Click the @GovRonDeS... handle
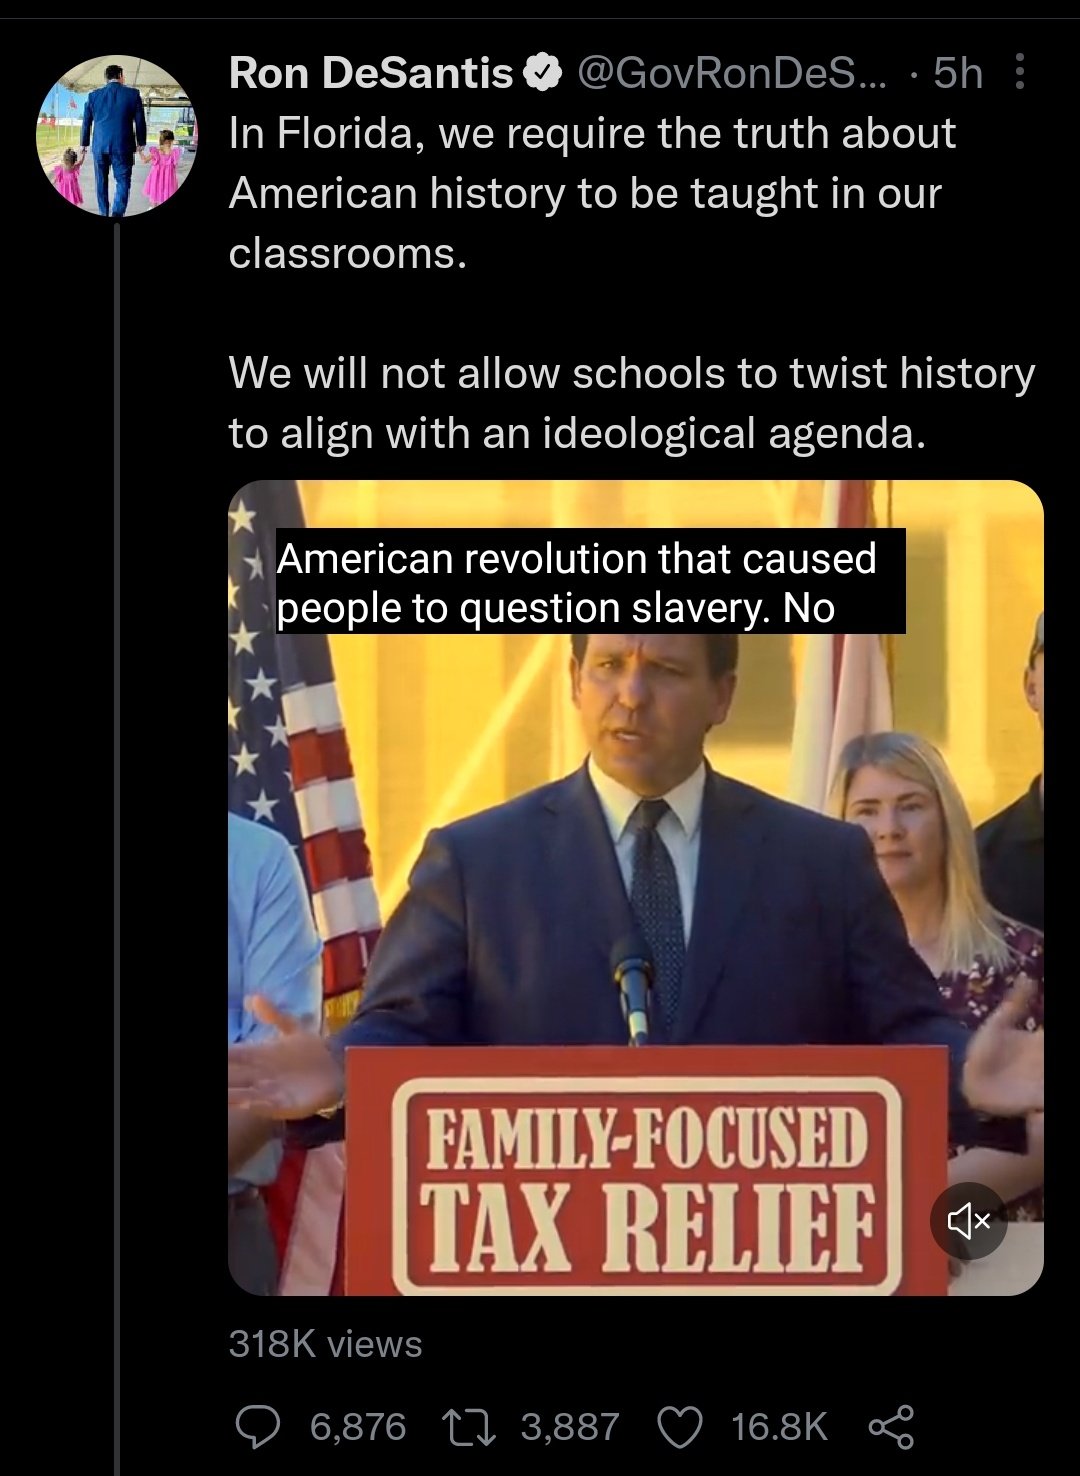1080x1476 pixels. tap(732, 73)
